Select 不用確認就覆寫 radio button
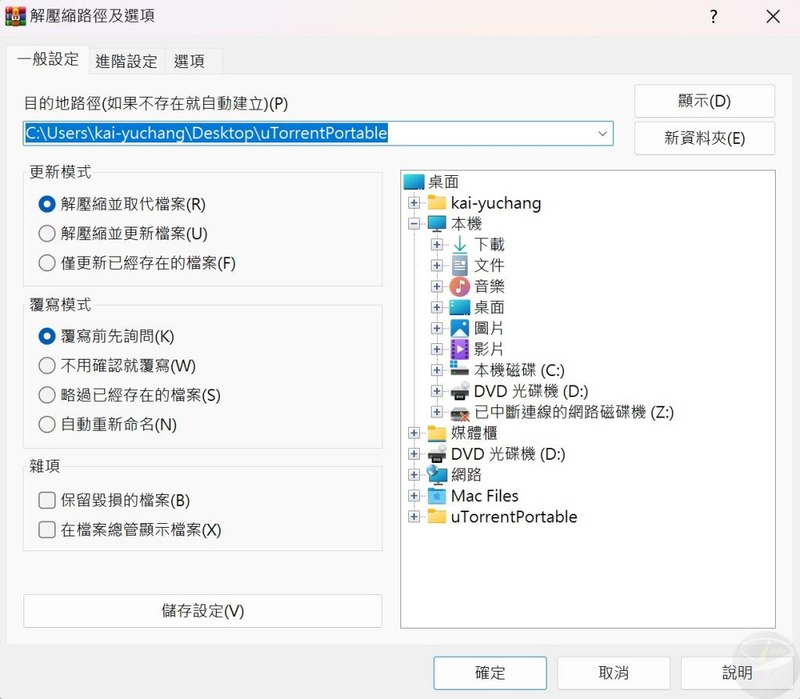The width and height of the screenshot is (800, 699). 47,366
